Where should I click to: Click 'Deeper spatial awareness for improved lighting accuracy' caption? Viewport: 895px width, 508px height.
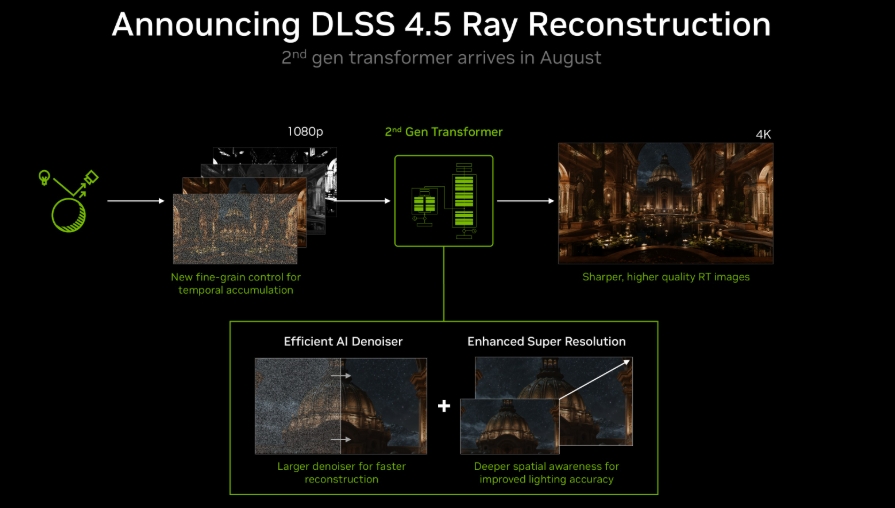(x=546, y=473)
